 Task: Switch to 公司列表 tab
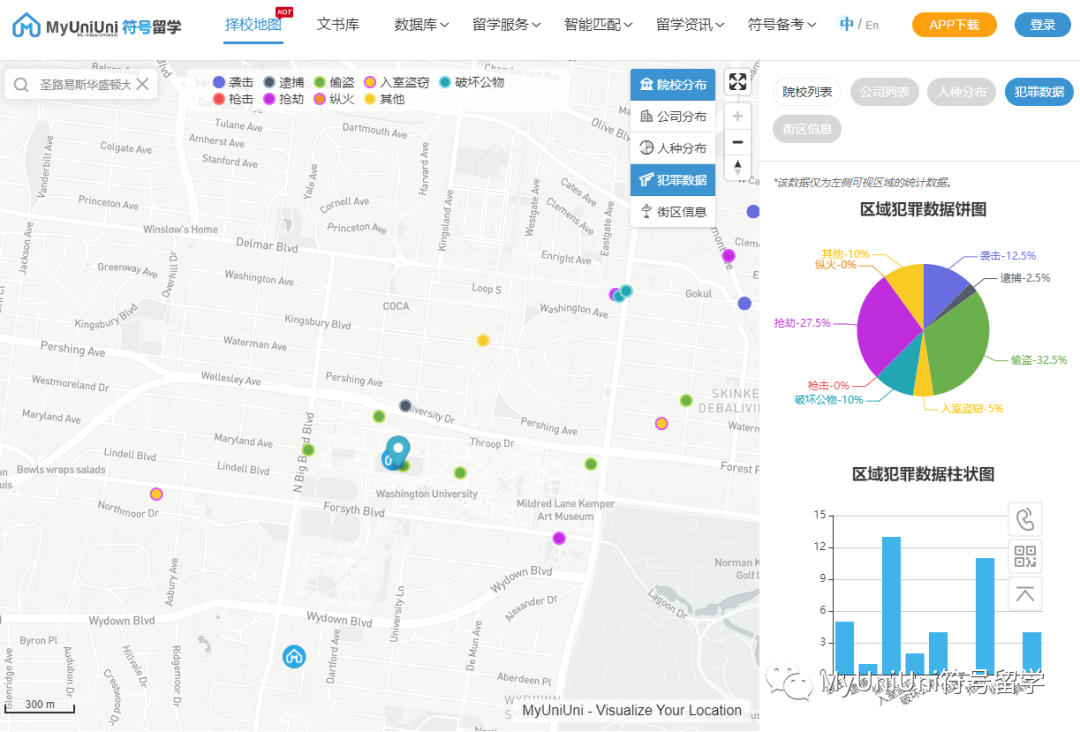(884, 92)
